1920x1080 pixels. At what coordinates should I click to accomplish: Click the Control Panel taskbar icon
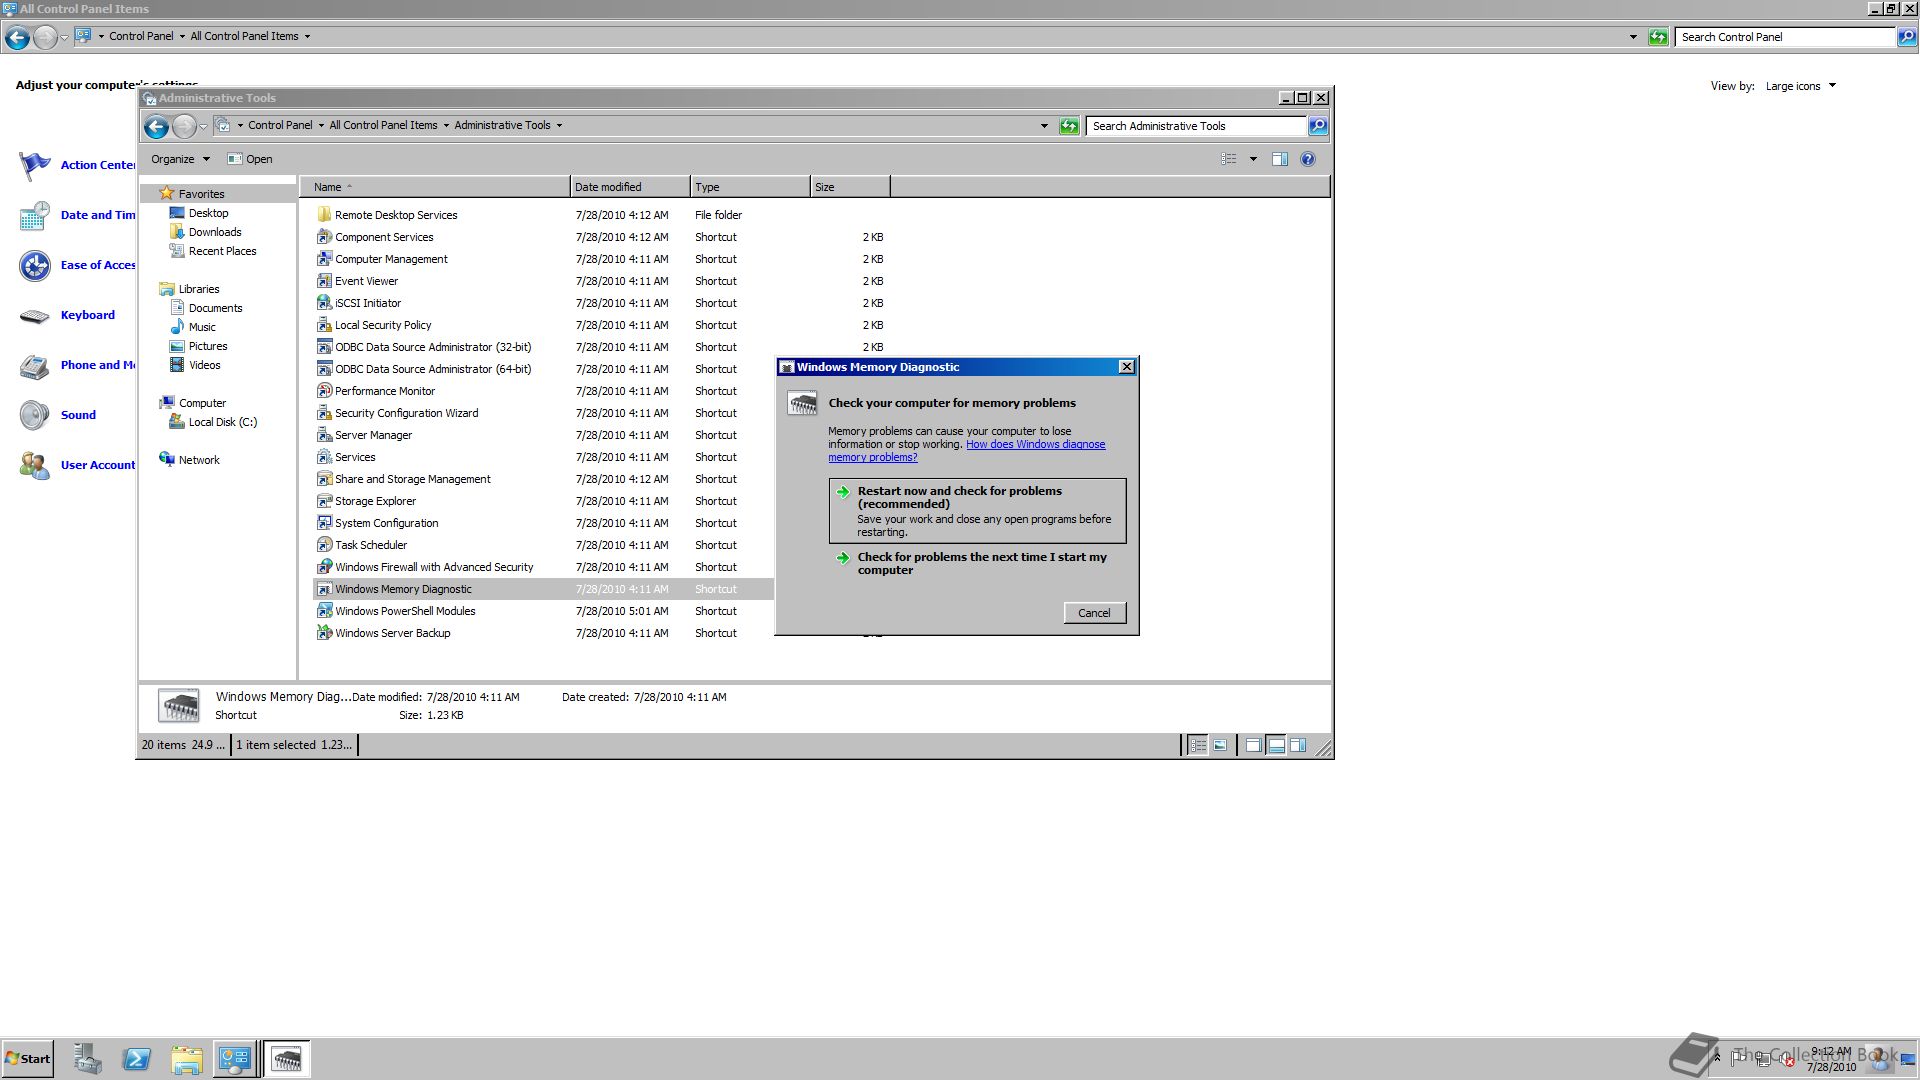coord(235,1059)
